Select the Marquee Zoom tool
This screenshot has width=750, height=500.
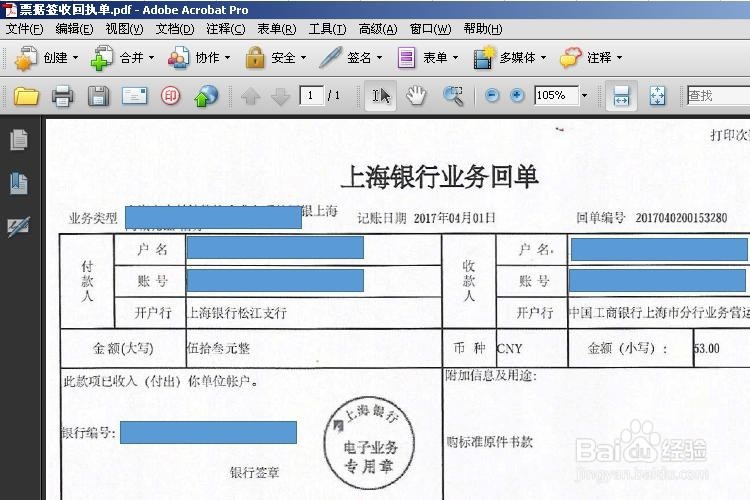[453, 96]
